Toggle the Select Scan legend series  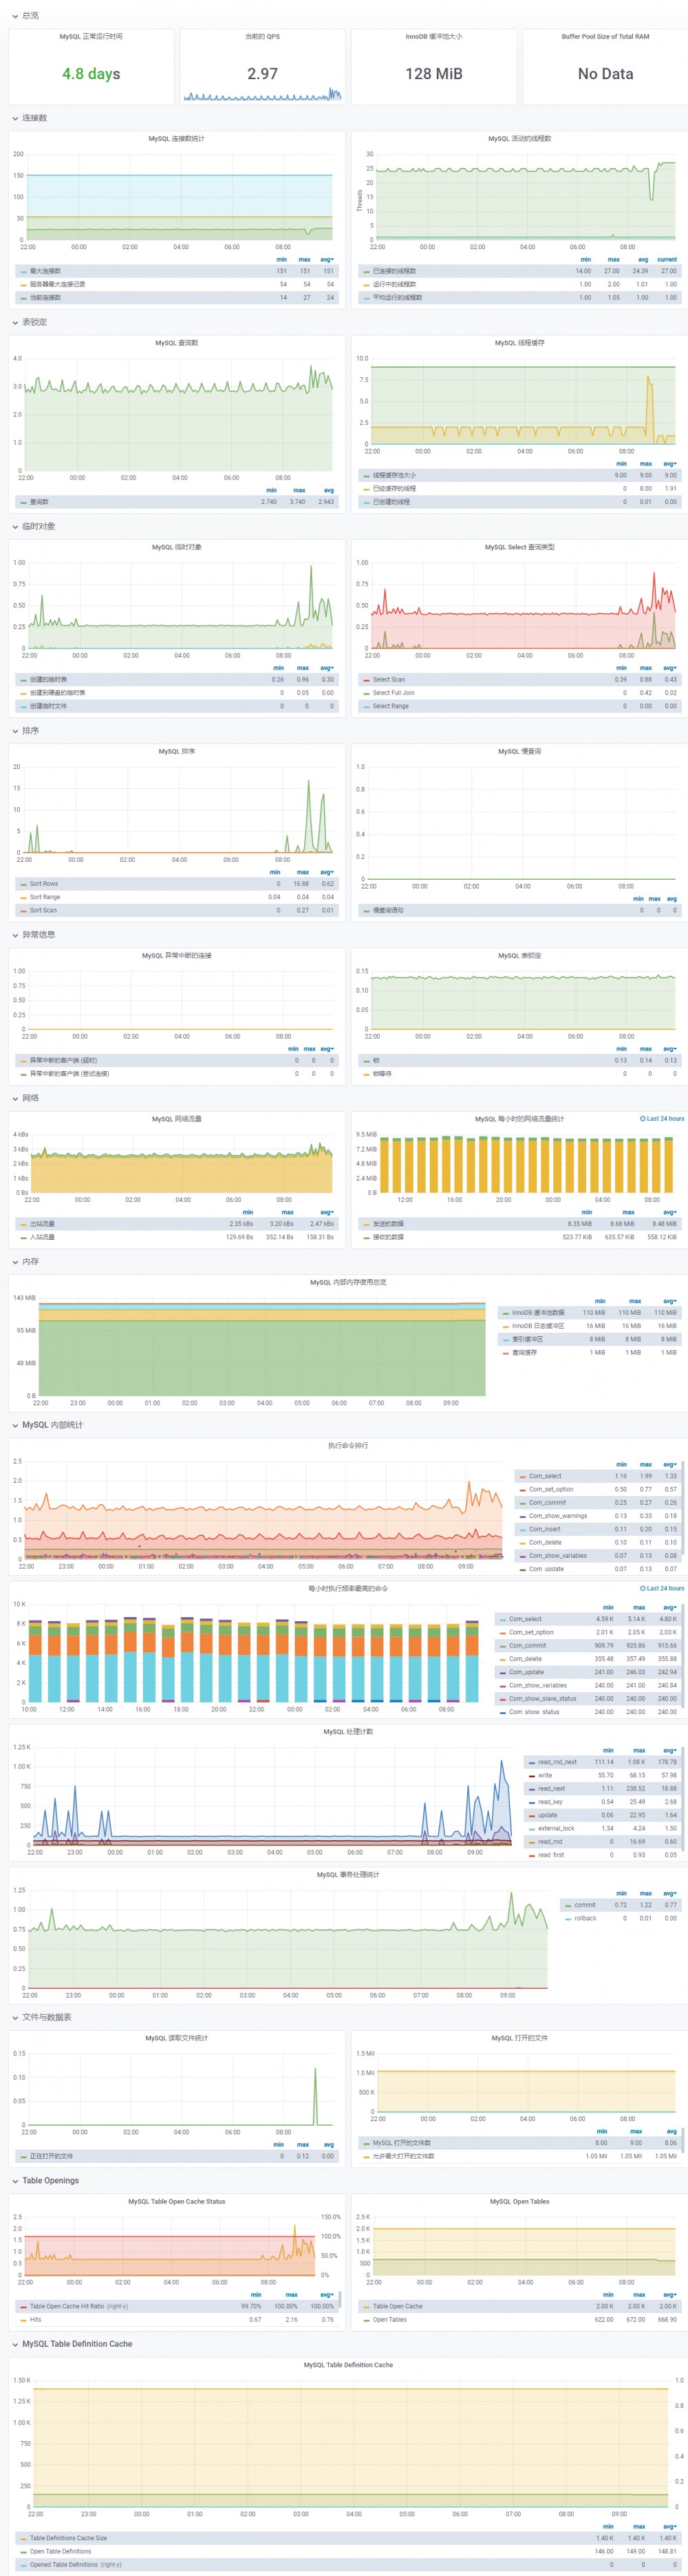pos(389,679)
